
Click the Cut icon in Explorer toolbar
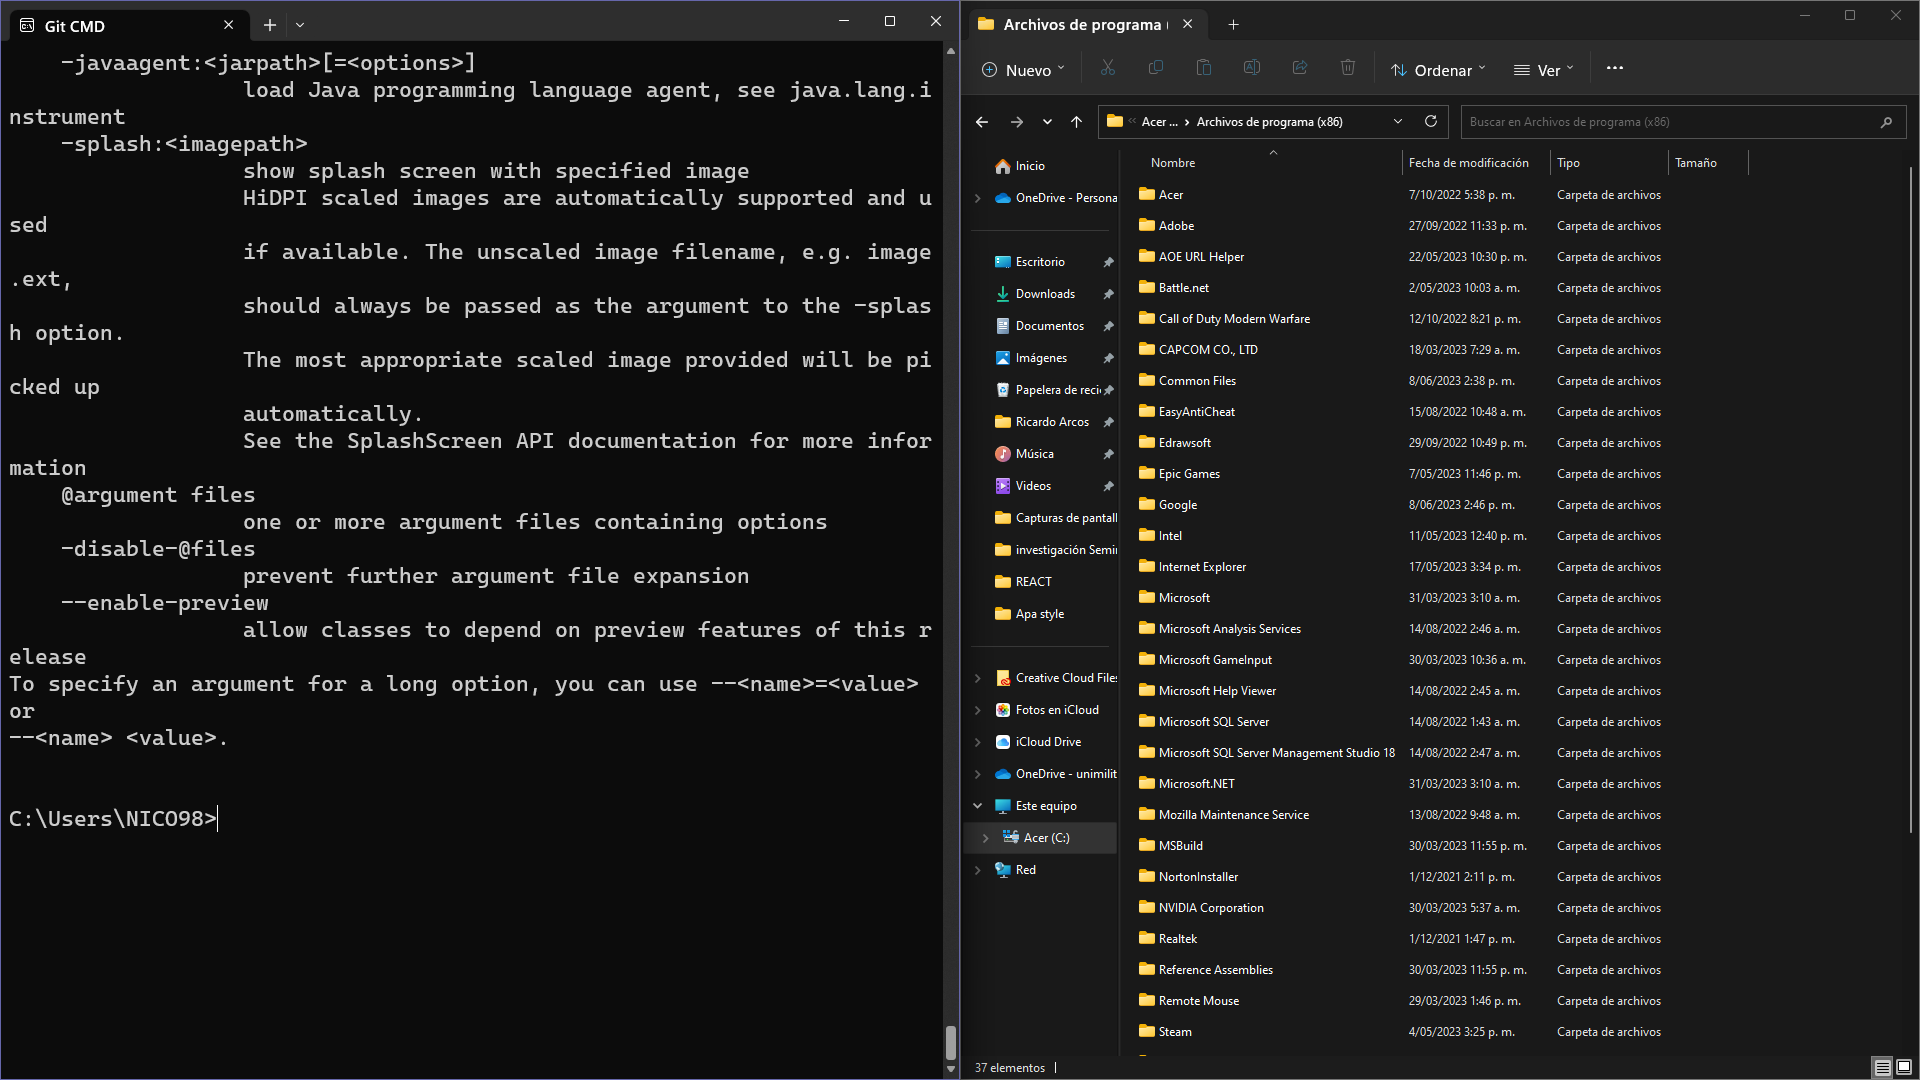(x=1107, y=68)
